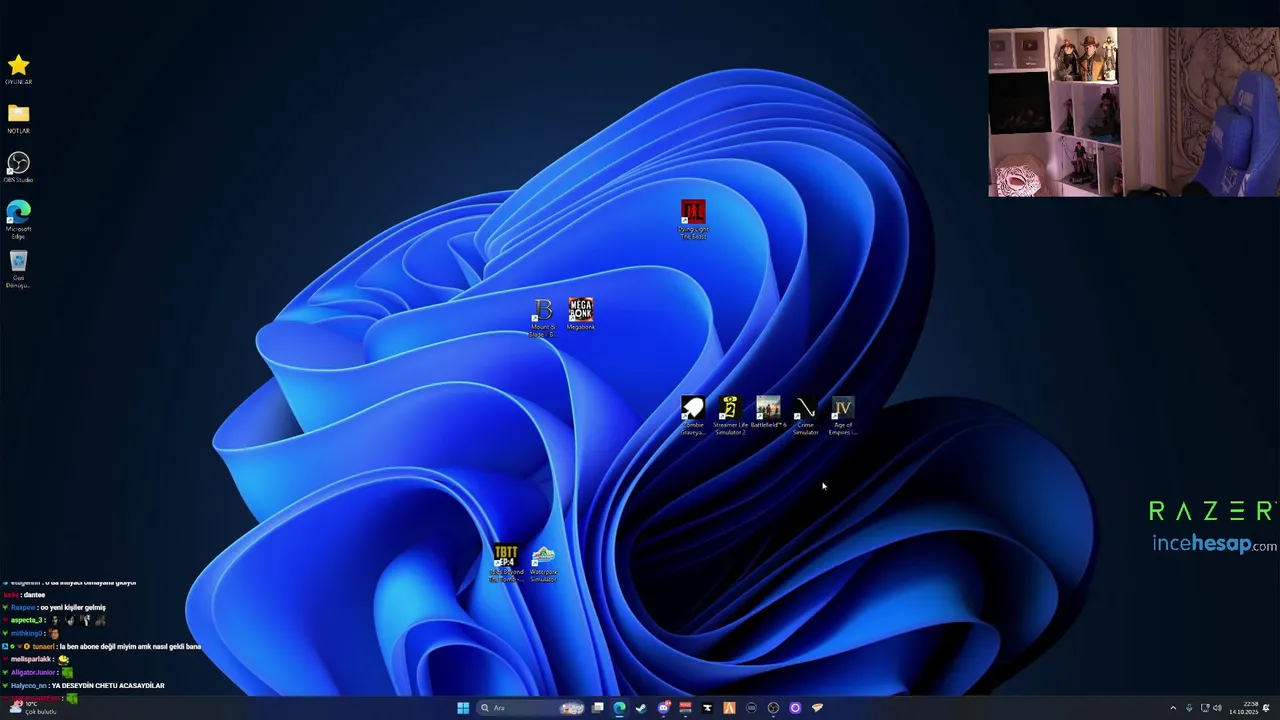Select the Zombie Graveyard shovel icon
This screenshot has width=1280, height=720.
(692, 415)
